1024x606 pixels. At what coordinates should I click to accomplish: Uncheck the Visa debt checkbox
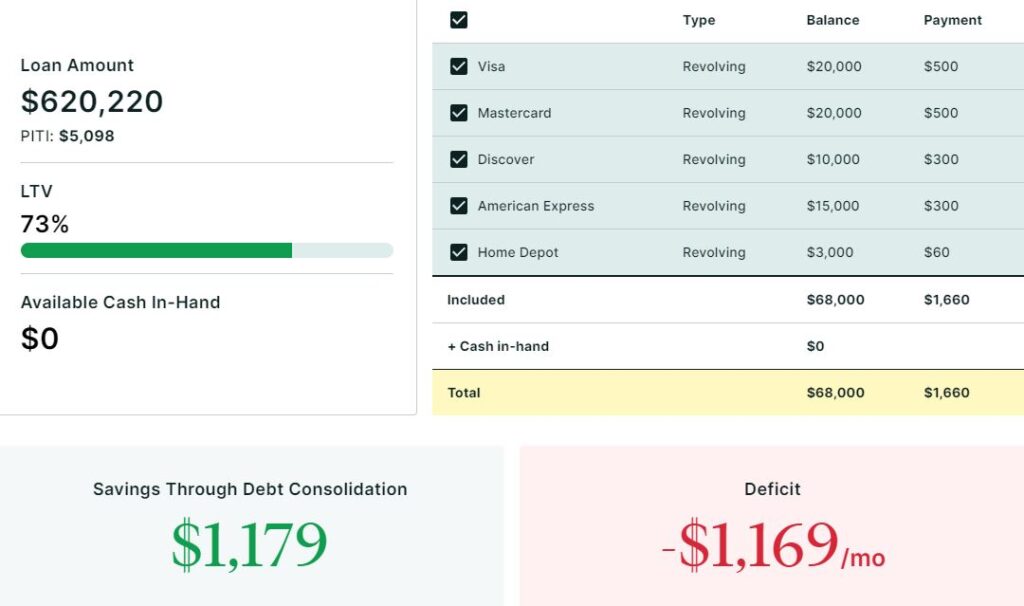pos(459,67)
